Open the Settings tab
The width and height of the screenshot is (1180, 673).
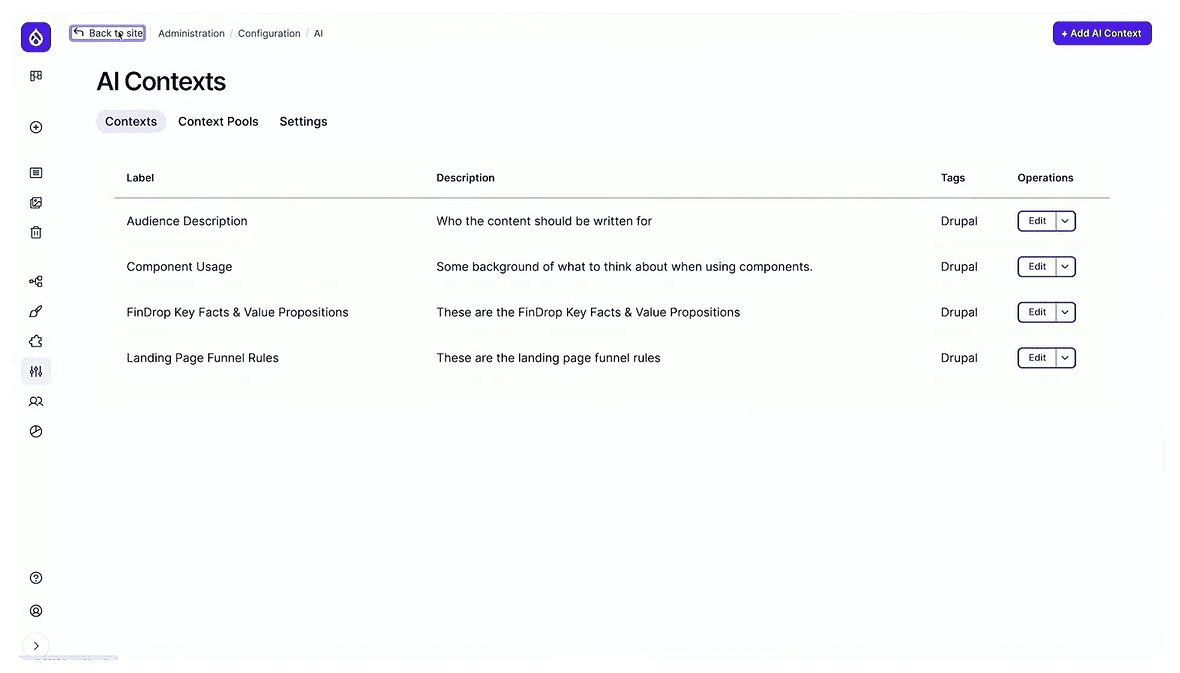[303, 121]
